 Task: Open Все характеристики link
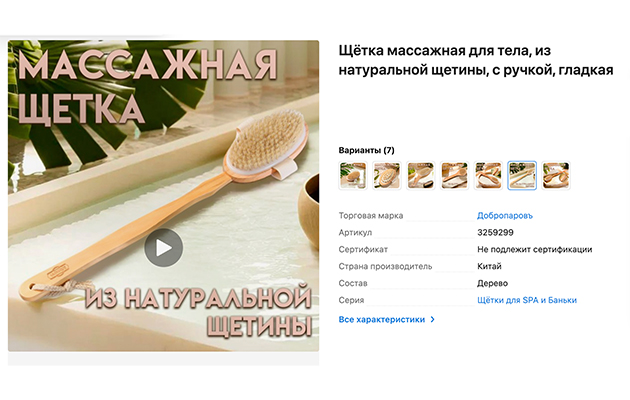382,319
